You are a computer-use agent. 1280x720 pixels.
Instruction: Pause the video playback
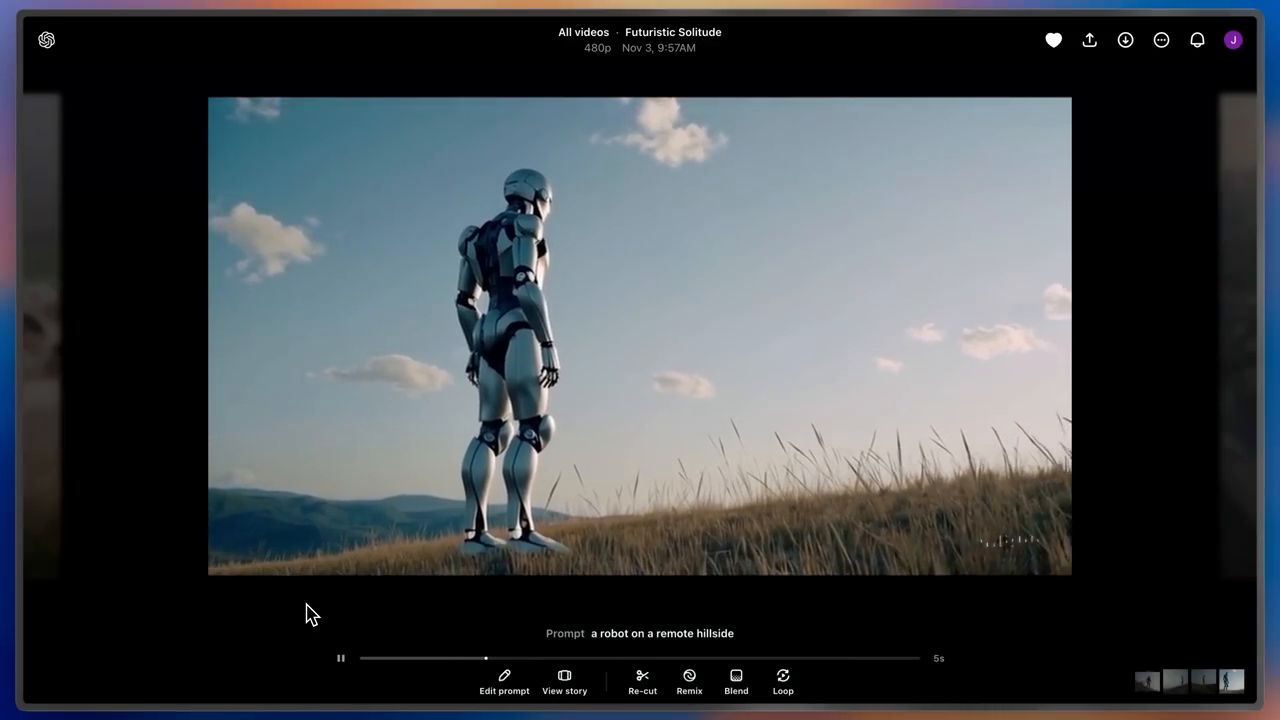click(341, 658)
